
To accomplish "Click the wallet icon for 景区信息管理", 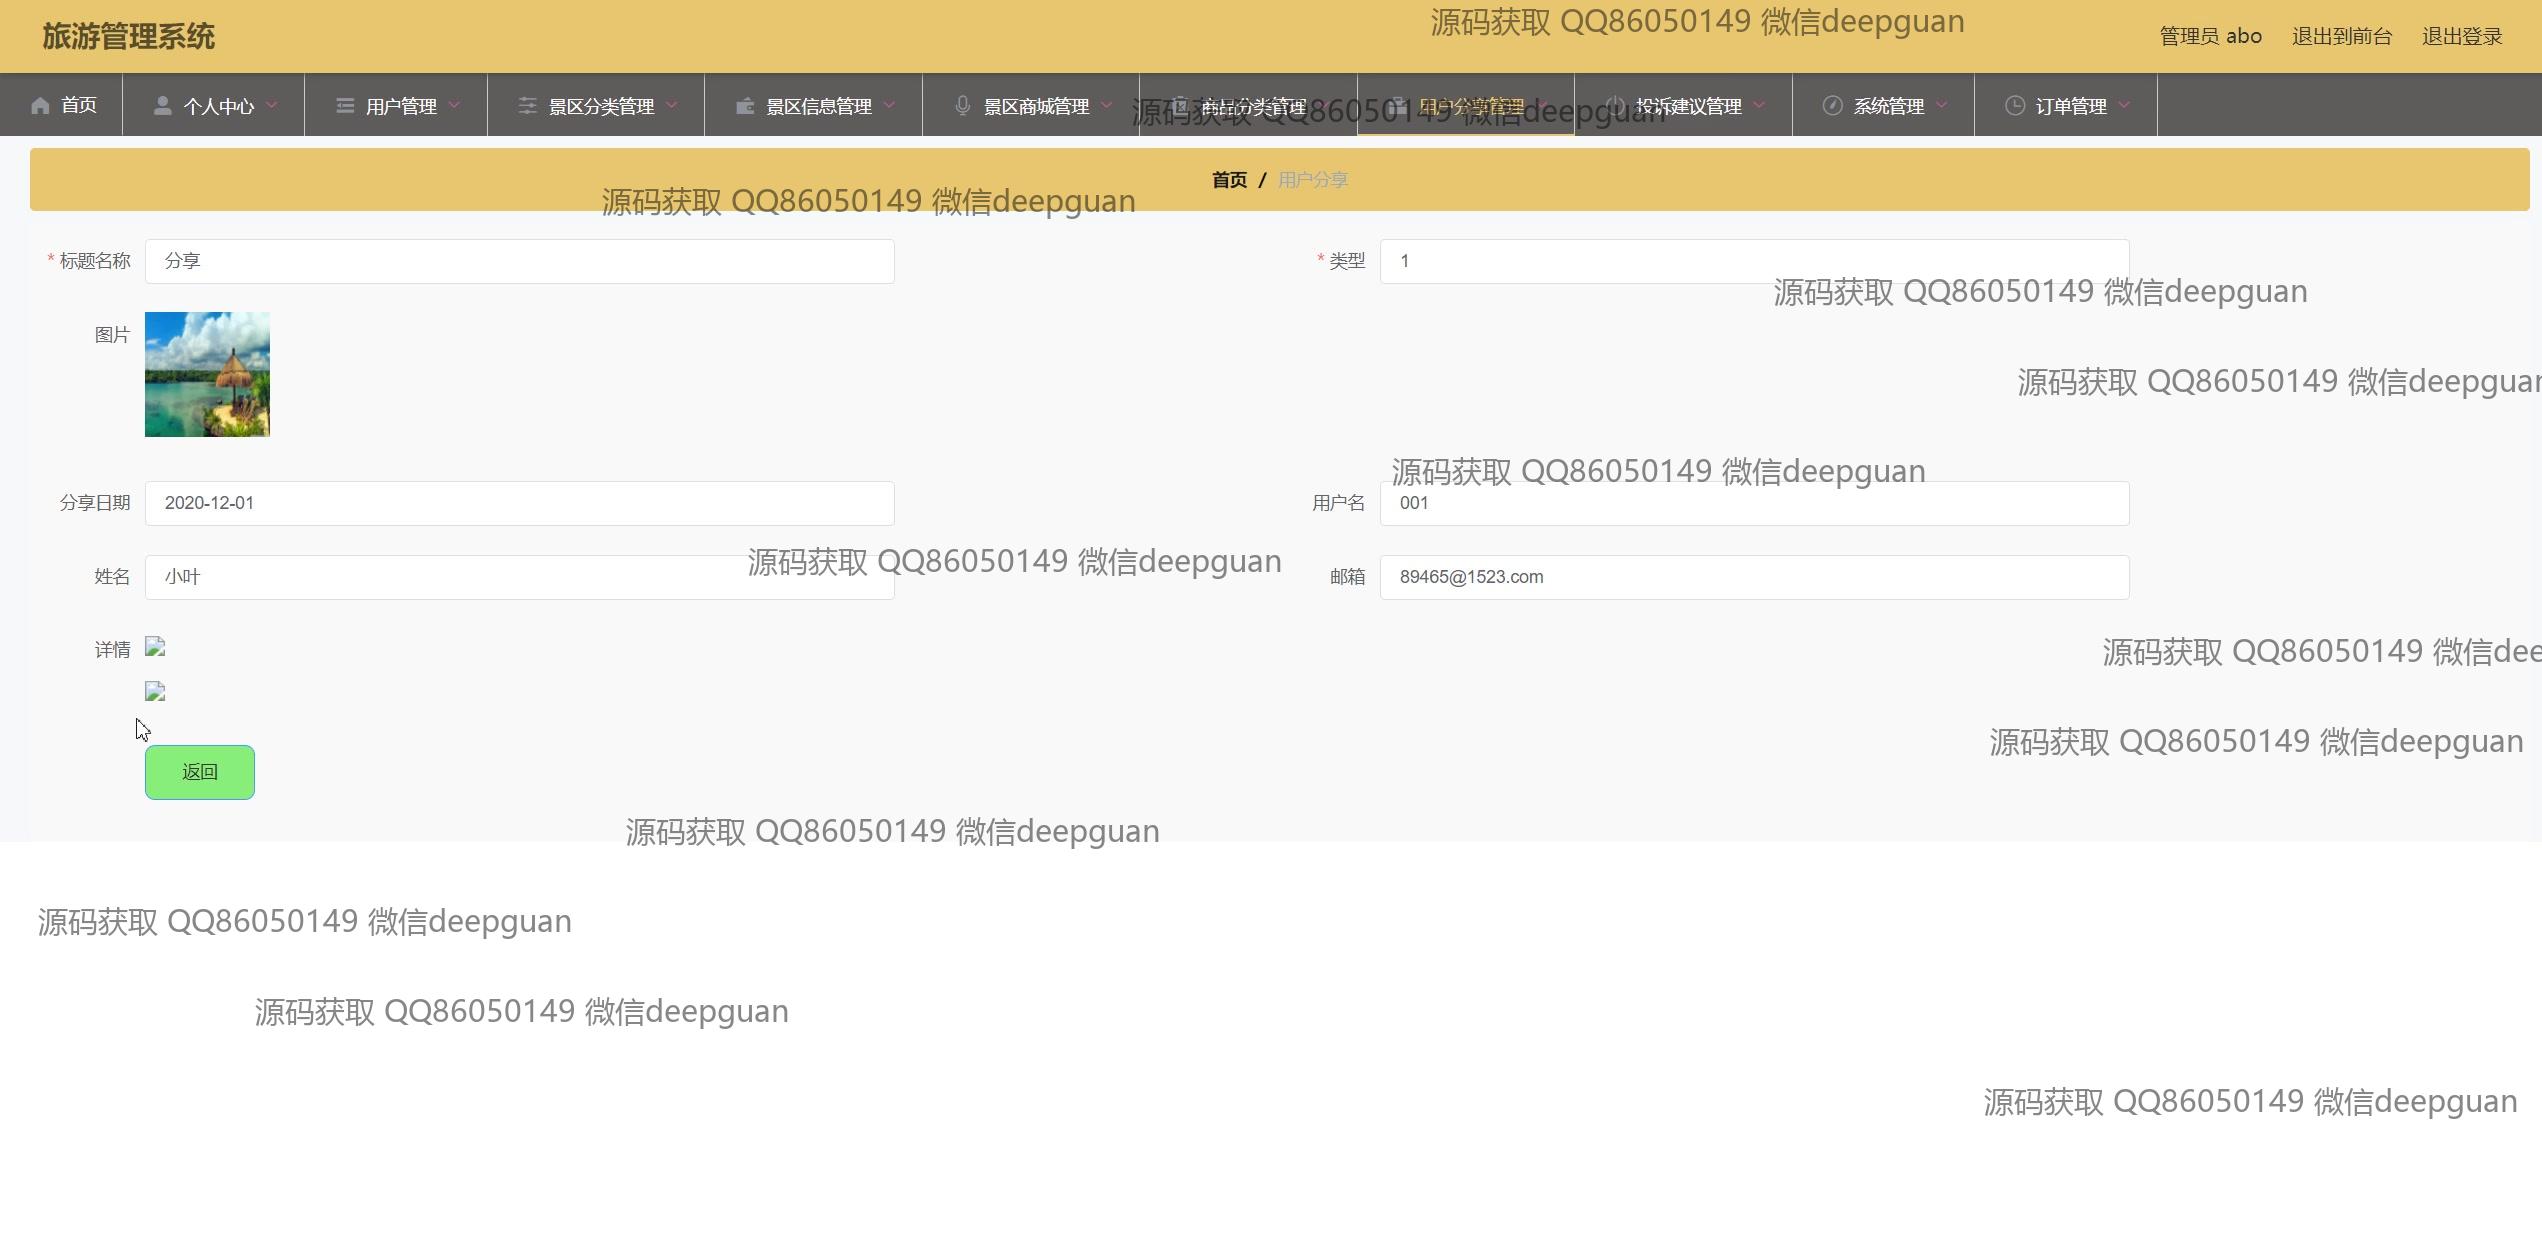I will pos(745,106).
